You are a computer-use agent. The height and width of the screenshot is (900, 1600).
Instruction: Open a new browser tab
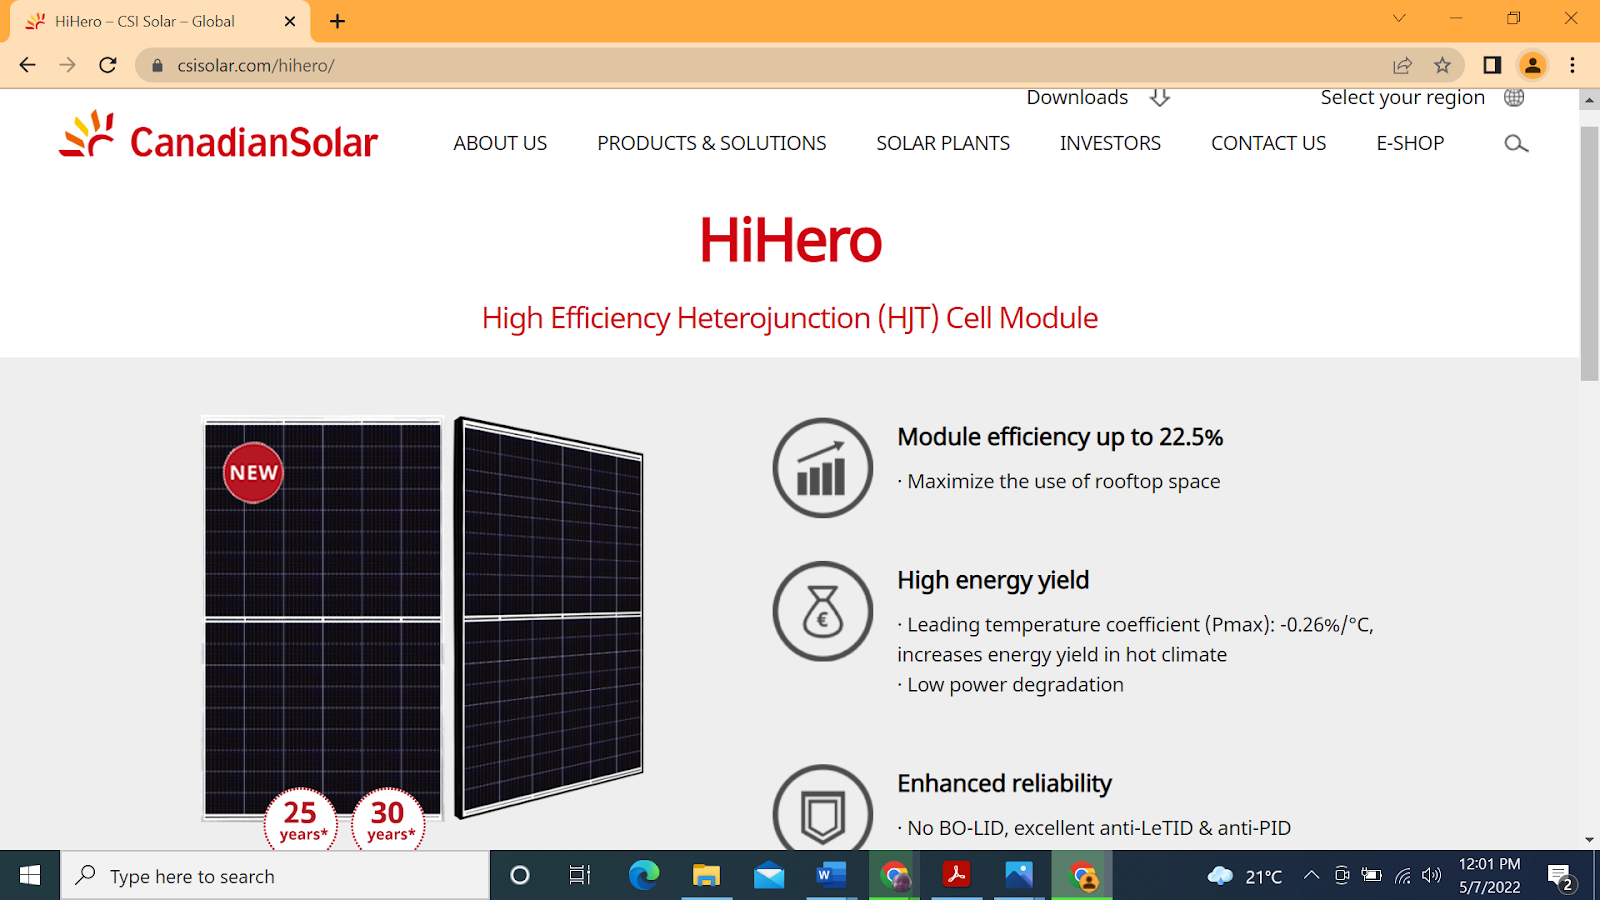(x=338, y=21)
